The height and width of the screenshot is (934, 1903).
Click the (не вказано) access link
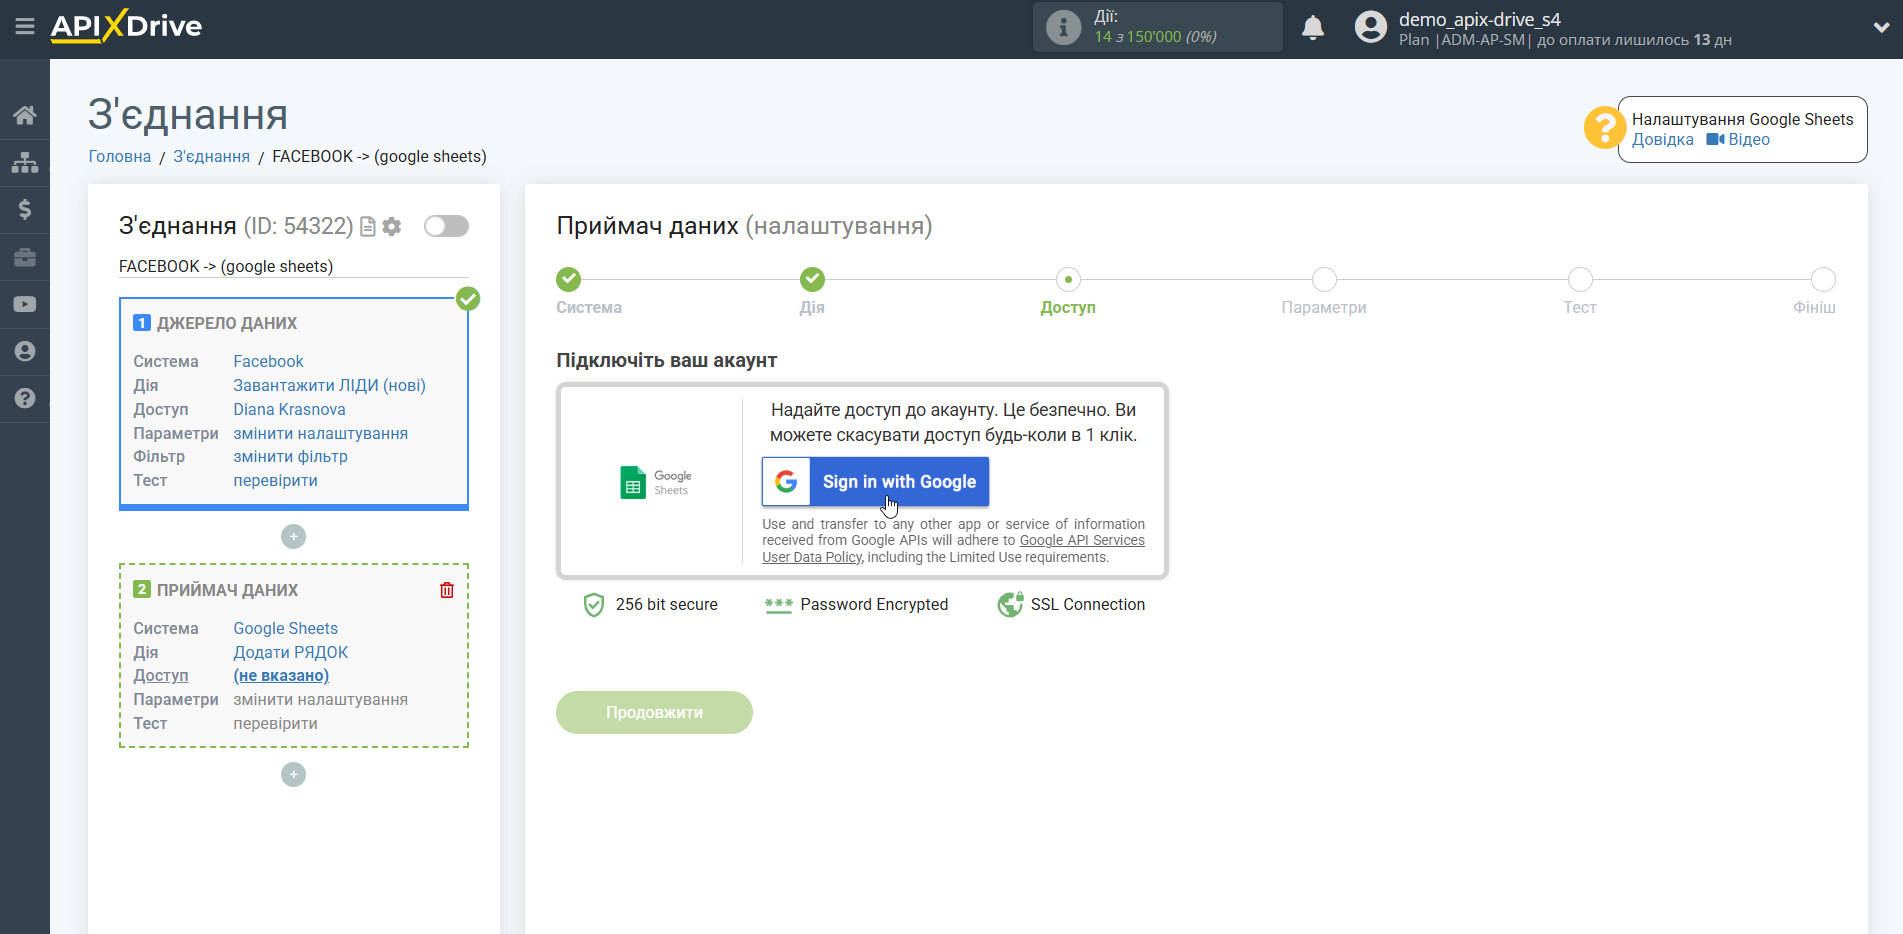[x=281, y=676]
